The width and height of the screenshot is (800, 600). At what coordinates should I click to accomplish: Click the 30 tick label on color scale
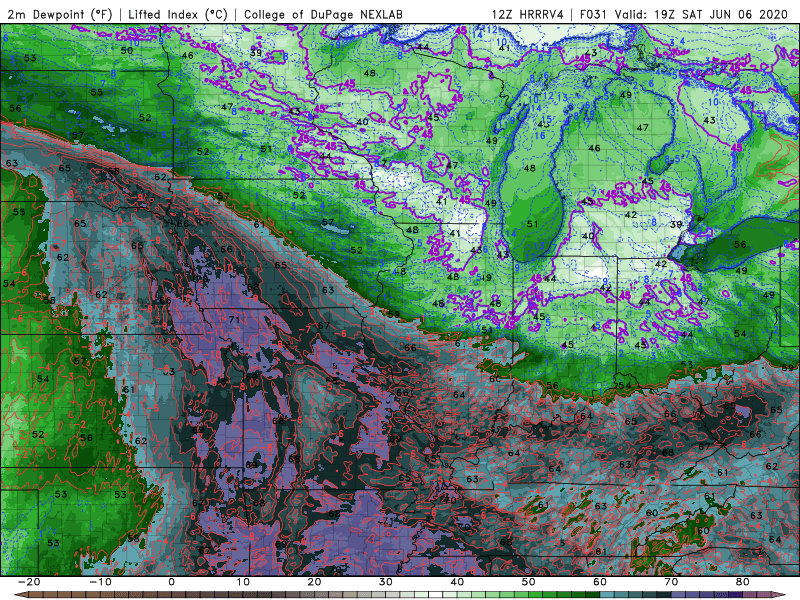(386, 582)
